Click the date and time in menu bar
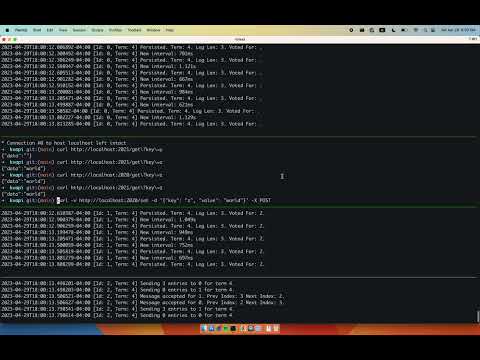Screen dimensions: 480x360 click(x=458, y=30)
